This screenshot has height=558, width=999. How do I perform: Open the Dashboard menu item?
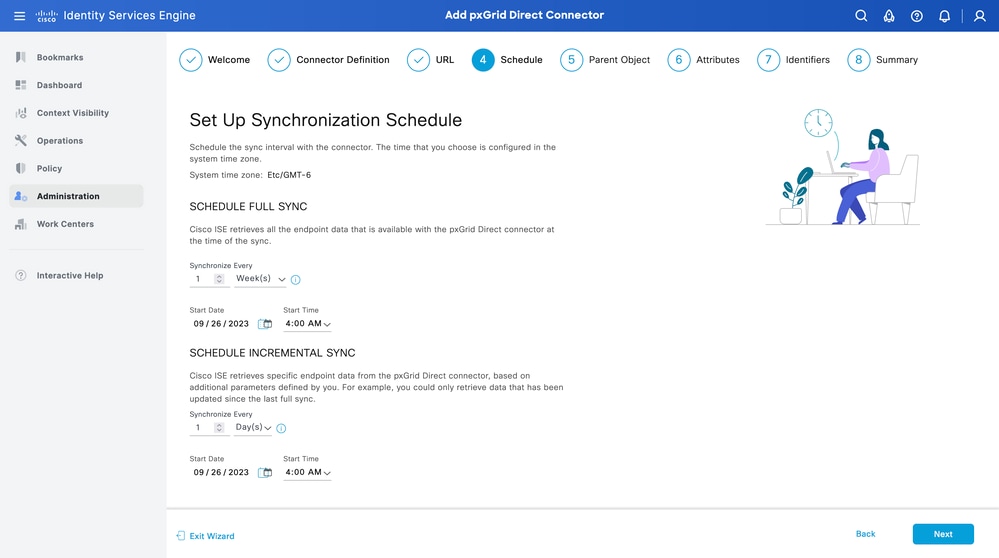(x=59, y=85)
